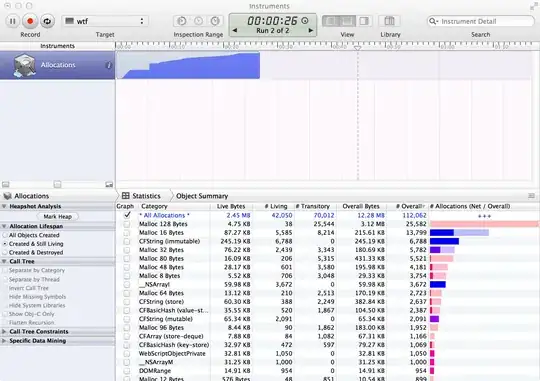
Task: Toggle the middle view pane button
Action: coord(347,21)
